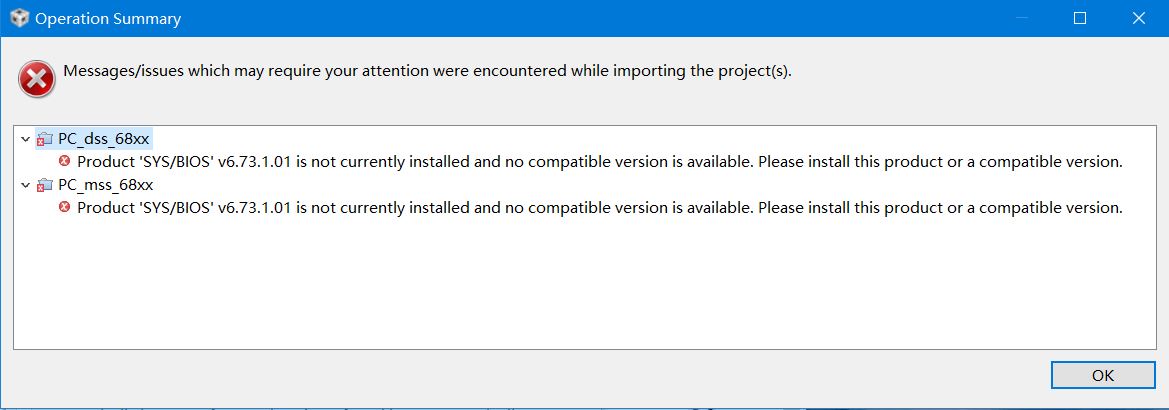The width and height of the screenshot is (1169, 410).
Task: Collapse the PC_dss_68xx tree node
Action: pos(25,139)
